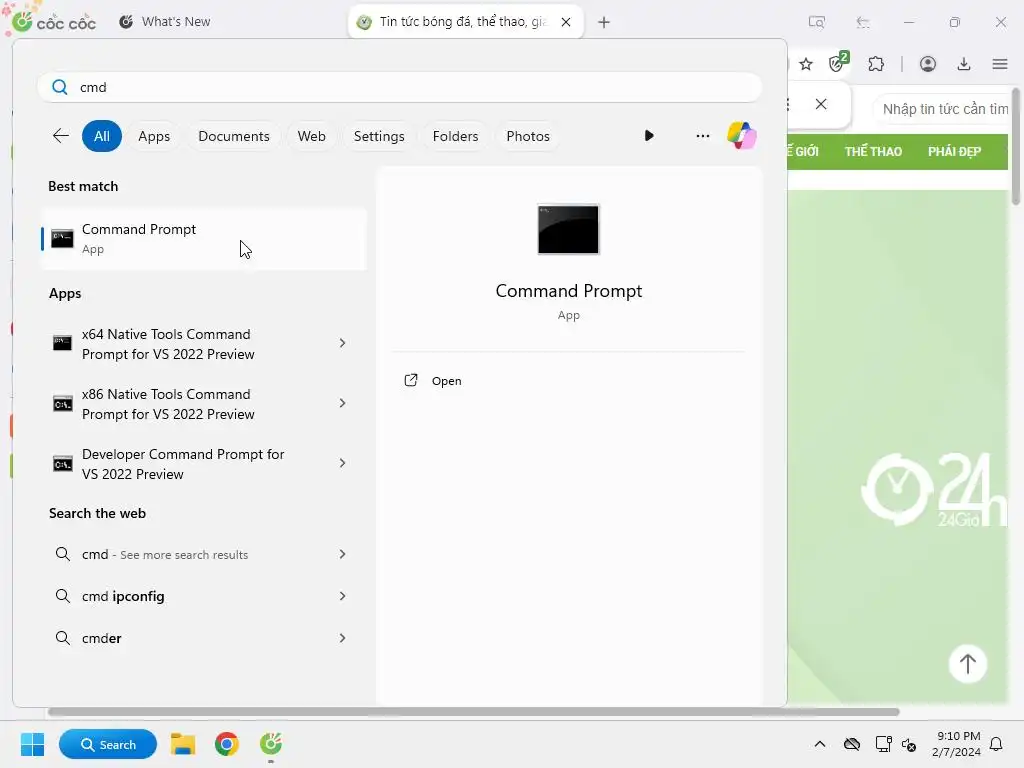Click the browser vertical scrollbar
Screen dimensions: 1024x768
tap(1016, 147)
